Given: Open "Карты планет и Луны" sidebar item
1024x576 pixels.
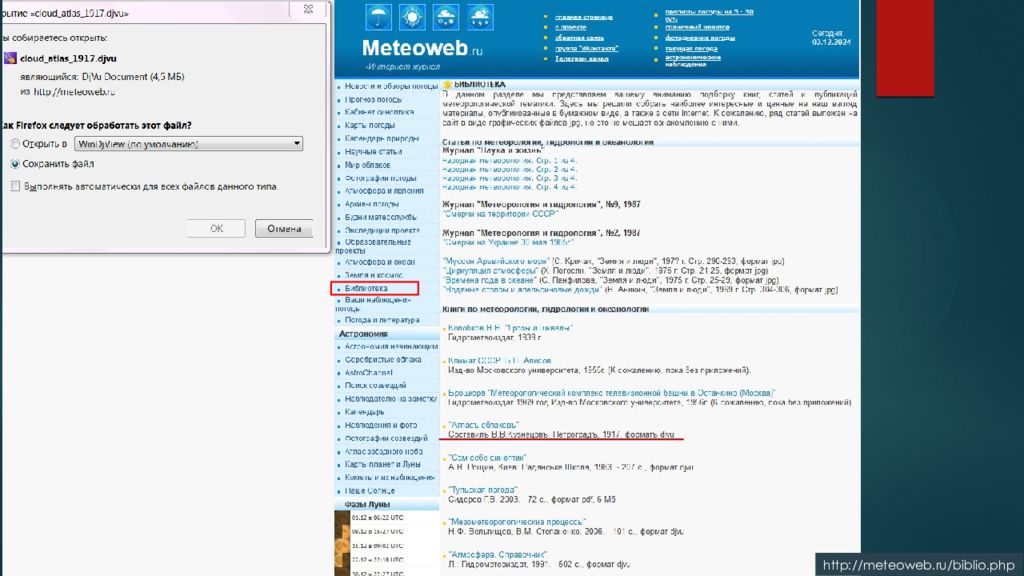Looking at the screenshot, I should pos(383,464).
